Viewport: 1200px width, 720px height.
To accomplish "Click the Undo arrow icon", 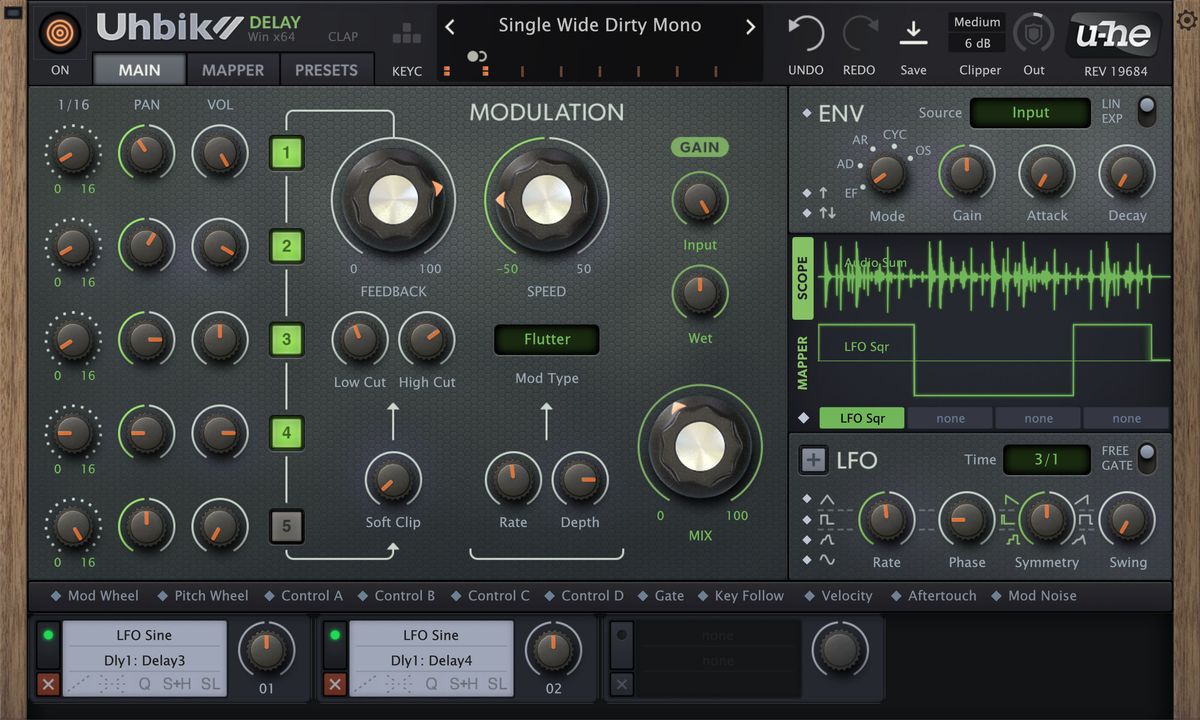I will coord(806,33).
